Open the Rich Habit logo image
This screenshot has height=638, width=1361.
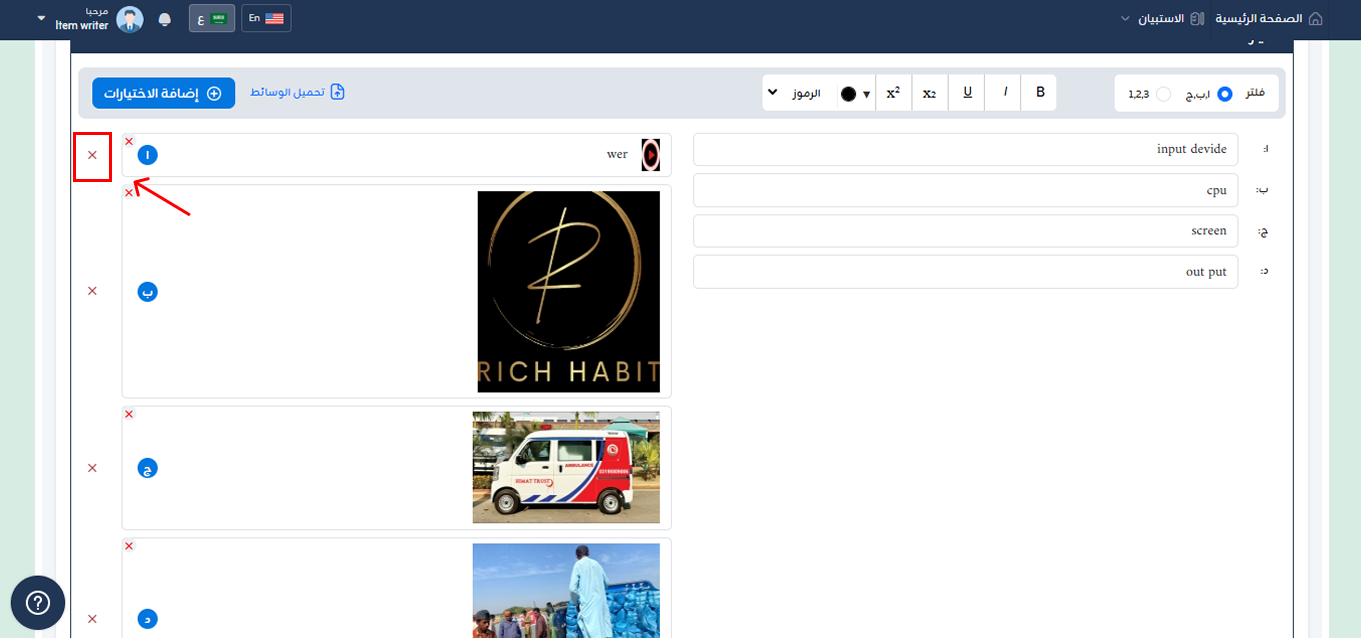569,292
